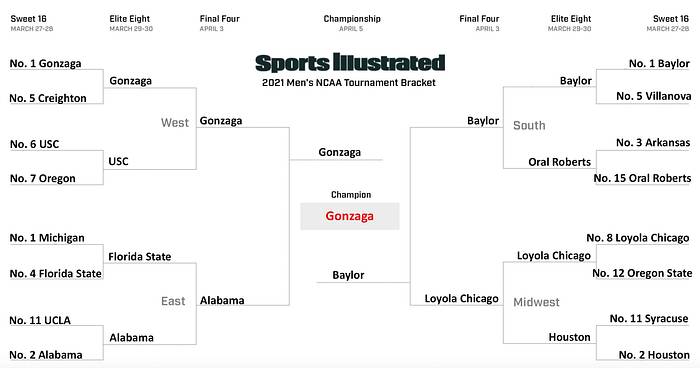Click the No. 6 USC entry
Viewport: 700px width, 368px height.
tap(34, 144)
